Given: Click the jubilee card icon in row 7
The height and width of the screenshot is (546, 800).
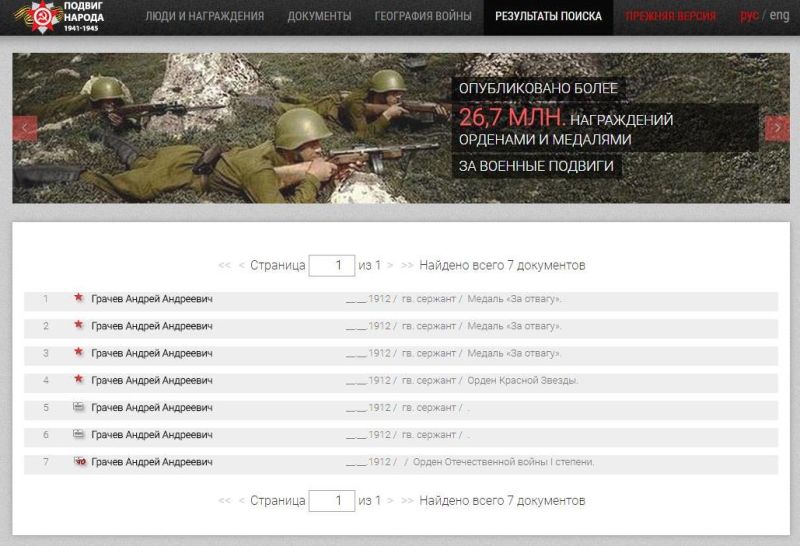Looking at the screenshot, I should point(80,461).
